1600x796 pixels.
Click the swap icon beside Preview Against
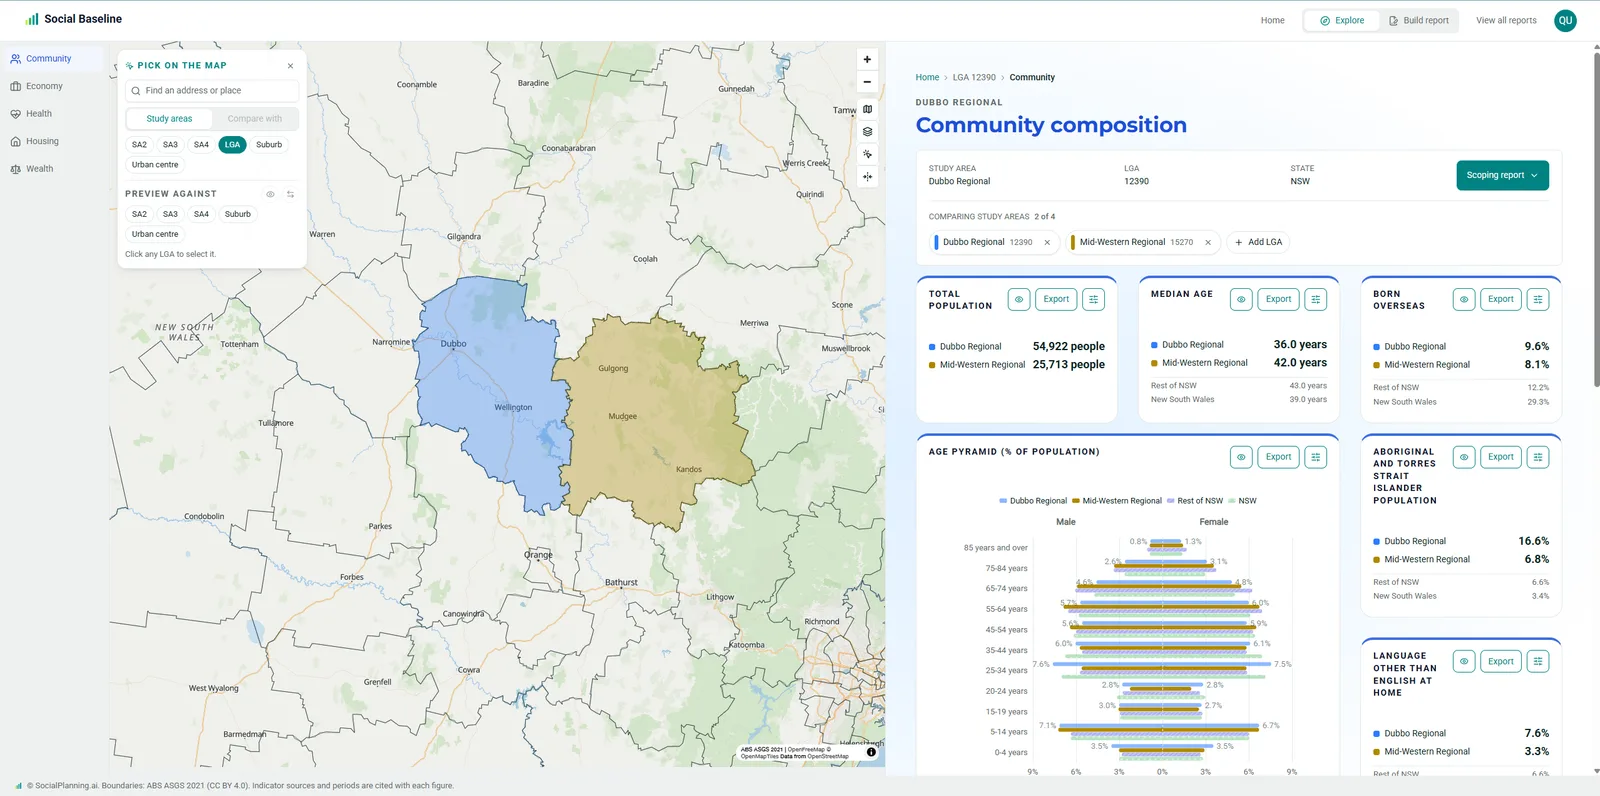pos(290,194)
